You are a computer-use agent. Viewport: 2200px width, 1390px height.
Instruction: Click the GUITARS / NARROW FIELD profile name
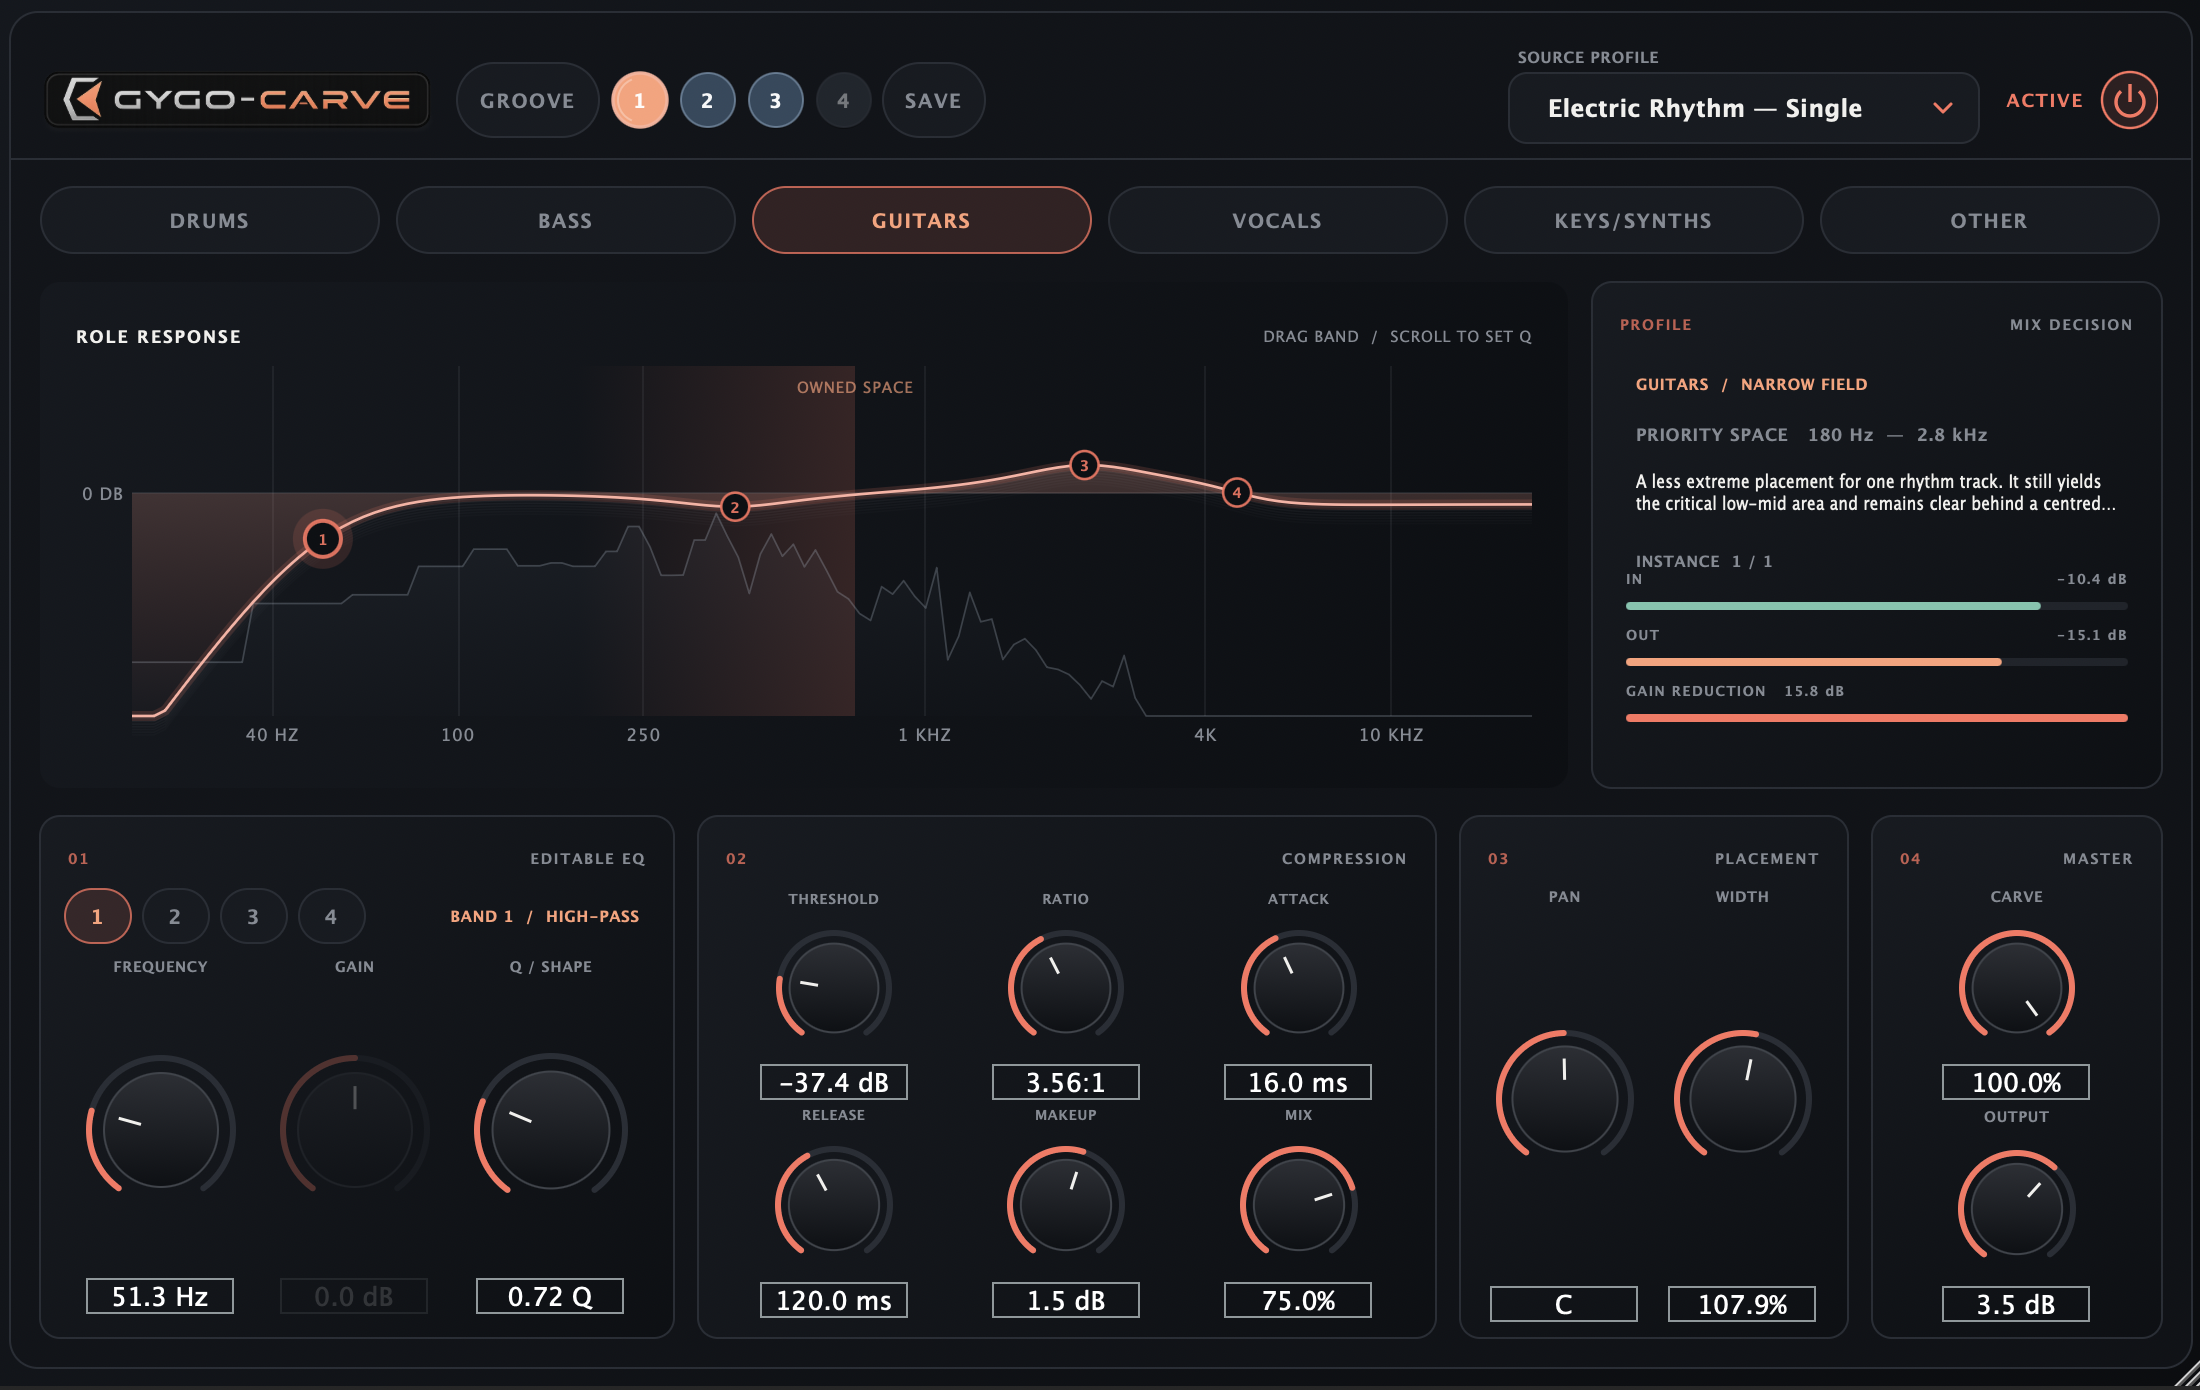[x=1751, y=384]
